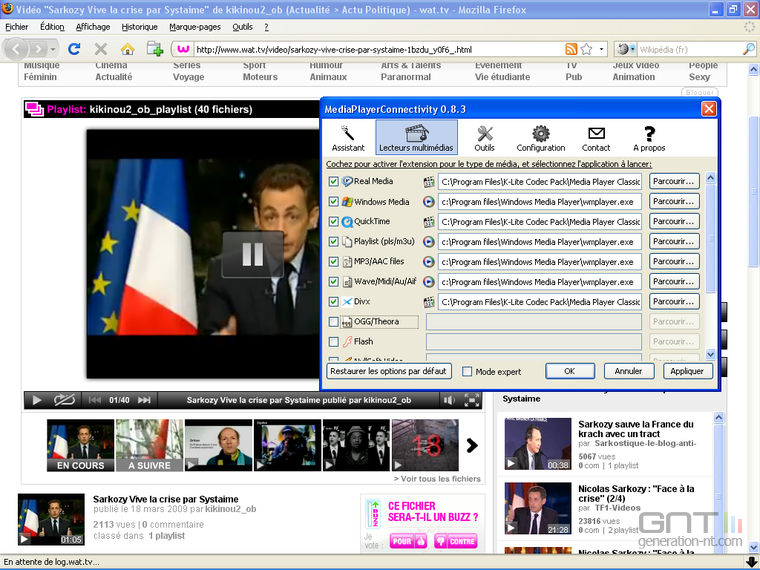Image resolution: width=760 pixels, height=570 pixels.
Task: Click the new tab plus icon
Action: 155,49
